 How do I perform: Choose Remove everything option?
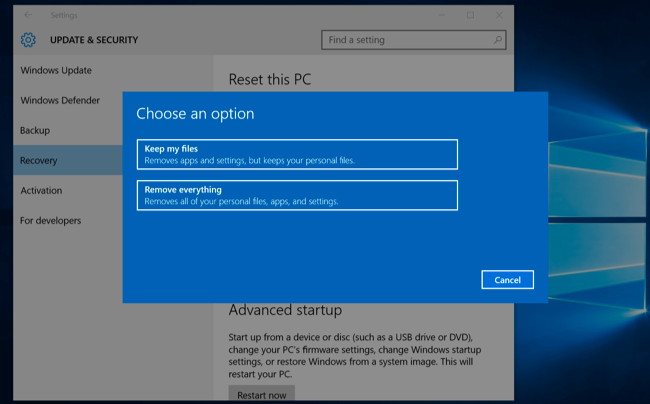(297, 195)
